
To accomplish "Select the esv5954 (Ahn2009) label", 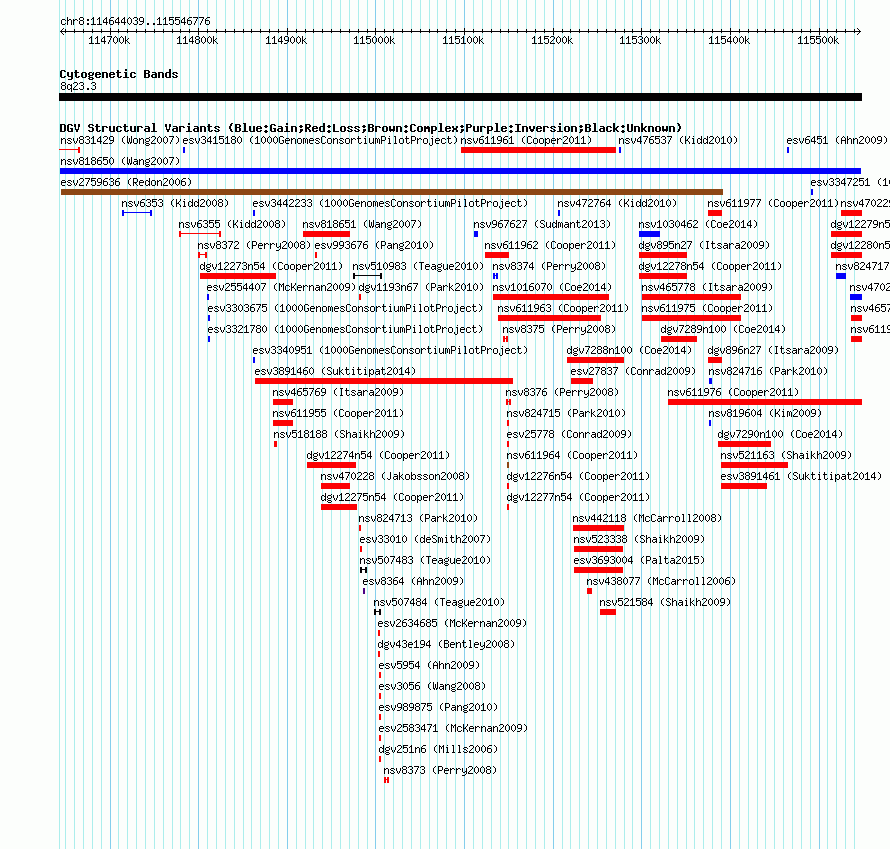I will 429,665.
